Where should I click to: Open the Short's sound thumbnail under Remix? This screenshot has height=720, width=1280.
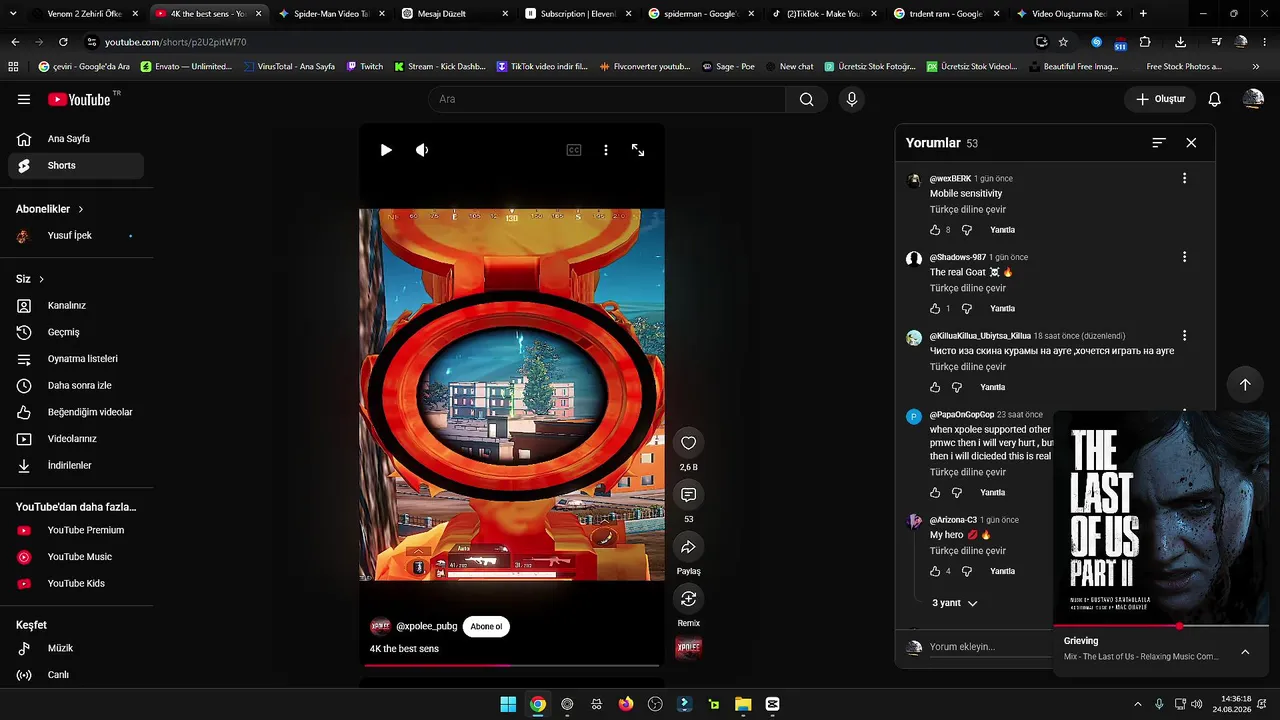click(x=688, y=648)
